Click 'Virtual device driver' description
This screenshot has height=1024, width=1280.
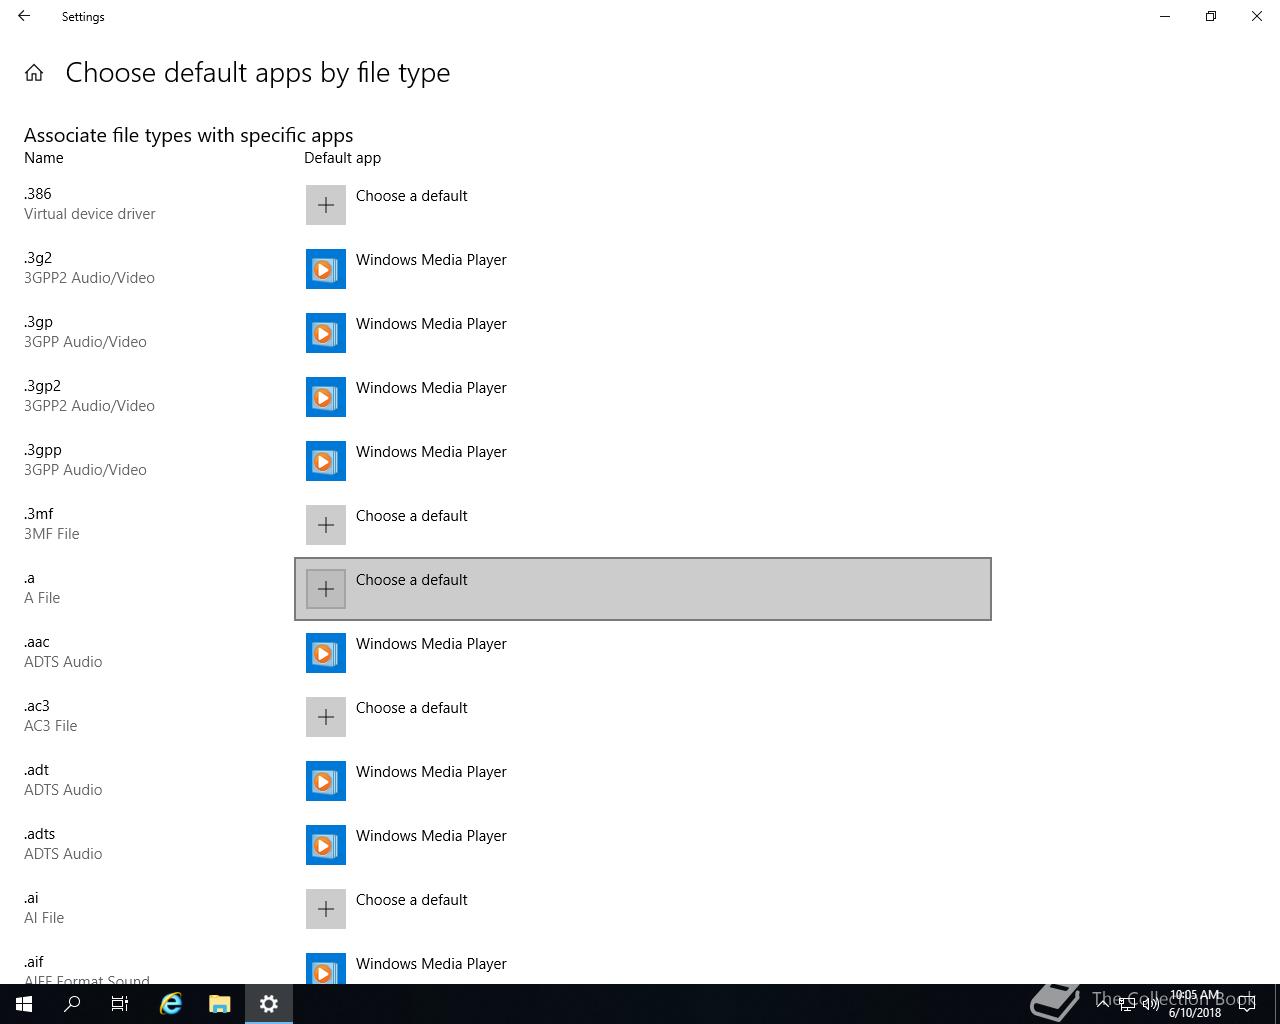90,214
